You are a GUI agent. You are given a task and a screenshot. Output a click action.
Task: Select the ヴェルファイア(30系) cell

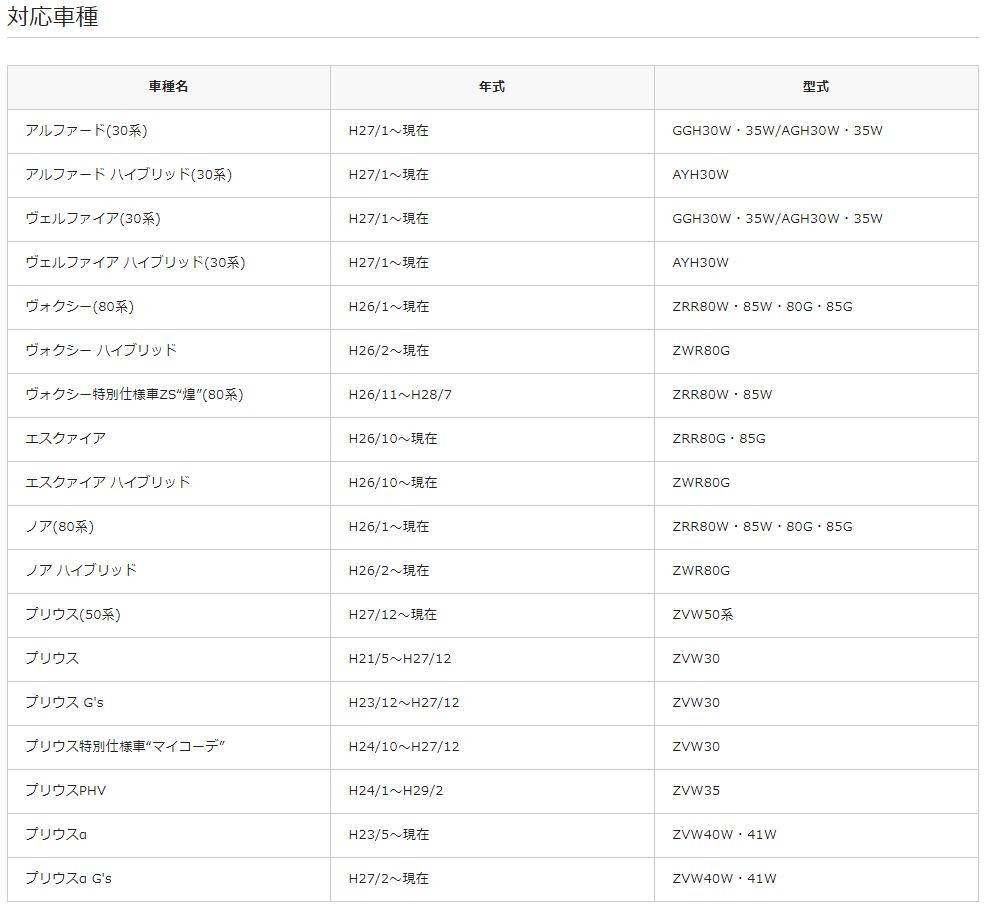click(168, 219)
